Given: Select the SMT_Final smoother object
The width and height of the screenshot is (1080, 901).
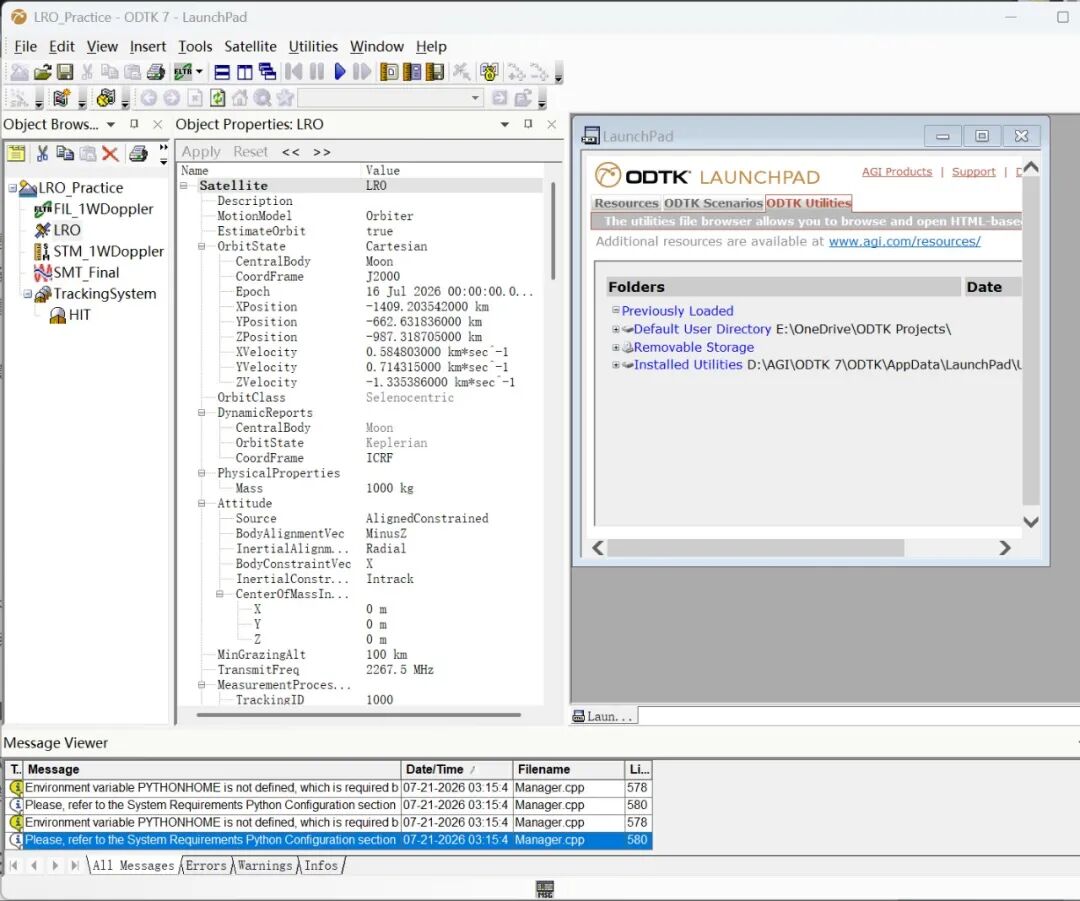Looking at the screenshot, I should tap(86, 273).
